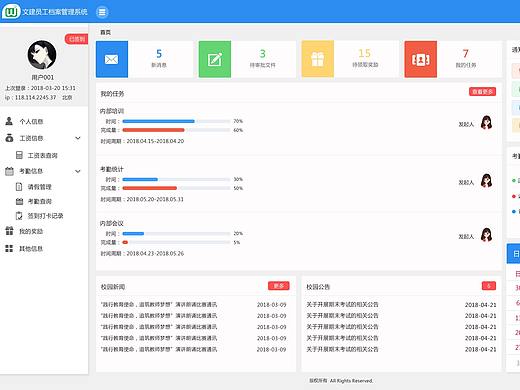This screenshot has width=520, height=390.
Task: Click 内部会议 blue time progress bar
Action: [133, 233]
